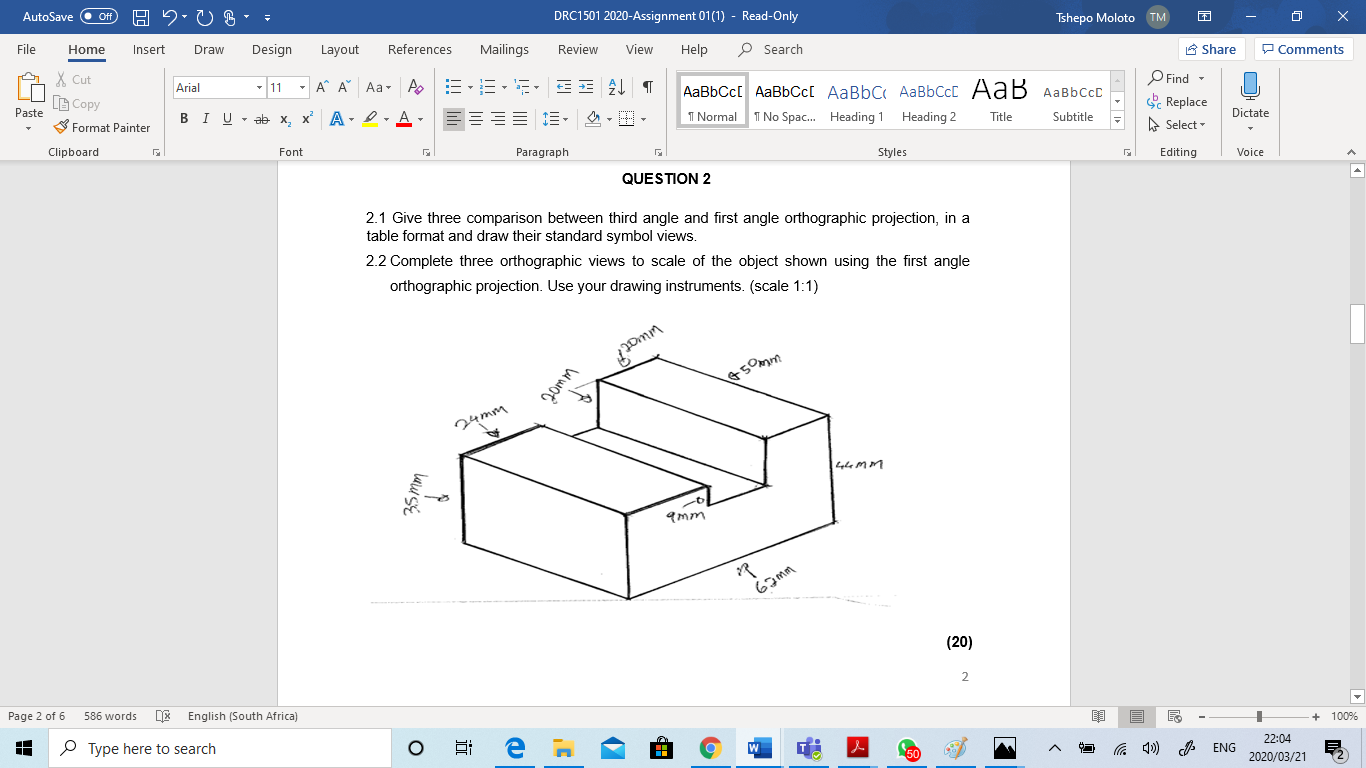Center align the paragraph
The height and width of the screenshot is (768, 1366).
(475, 118)
